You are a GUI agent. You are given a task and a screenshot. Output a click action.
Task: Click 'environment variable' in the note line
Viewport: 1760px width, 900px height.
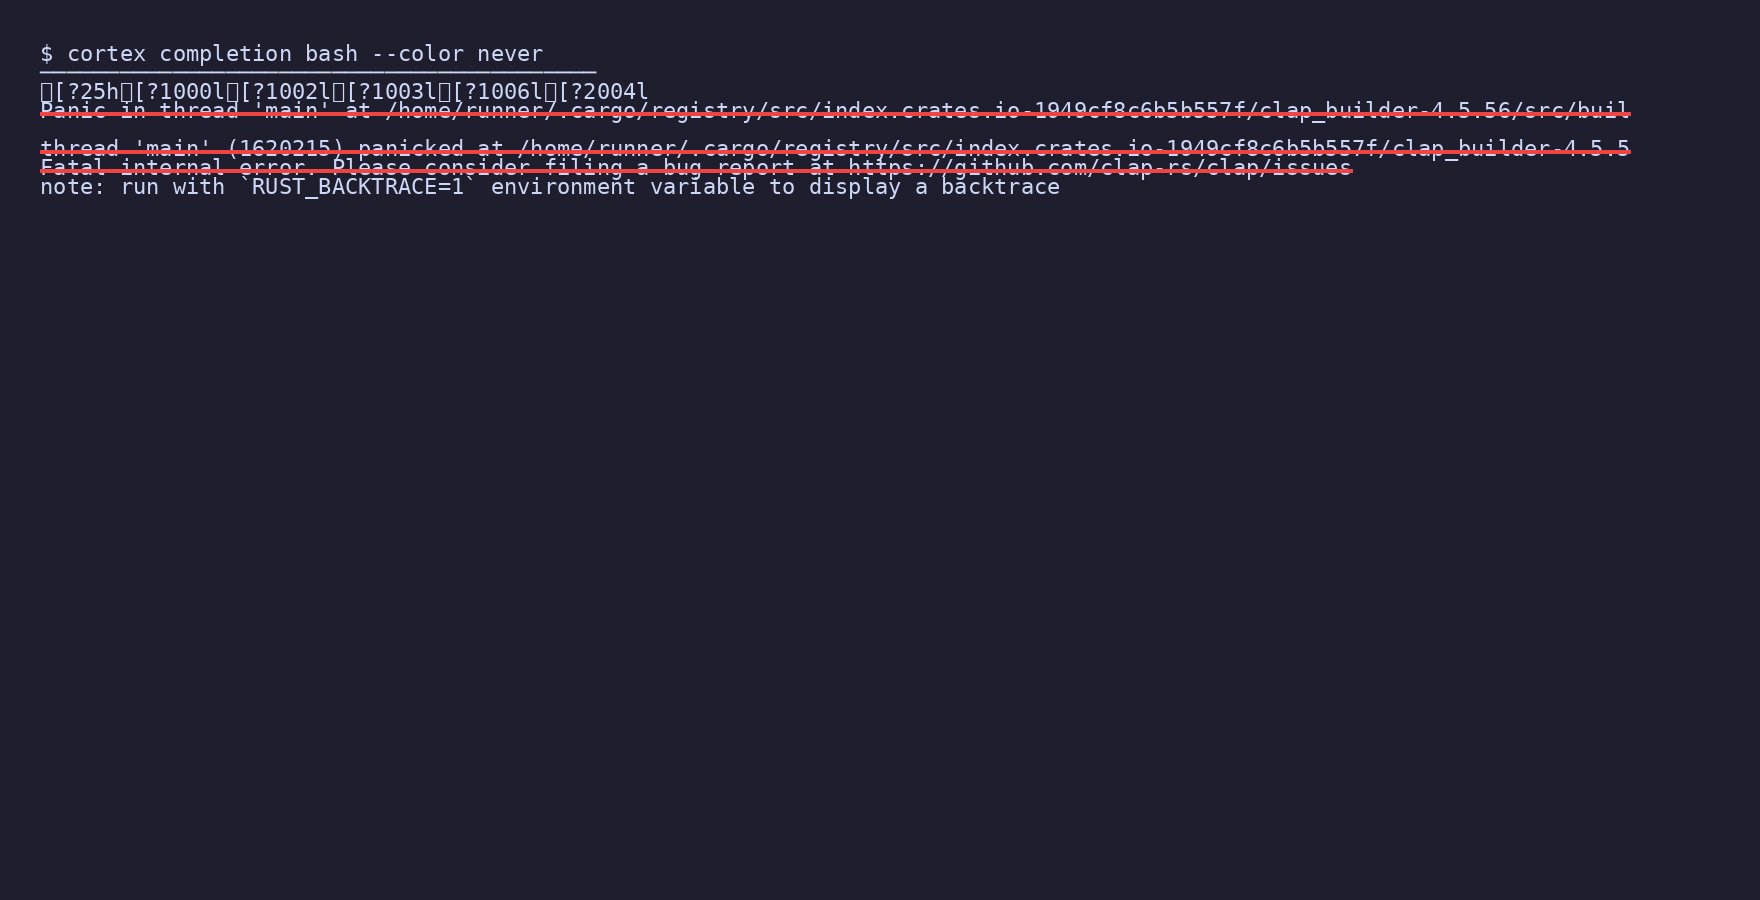point(622,187)
